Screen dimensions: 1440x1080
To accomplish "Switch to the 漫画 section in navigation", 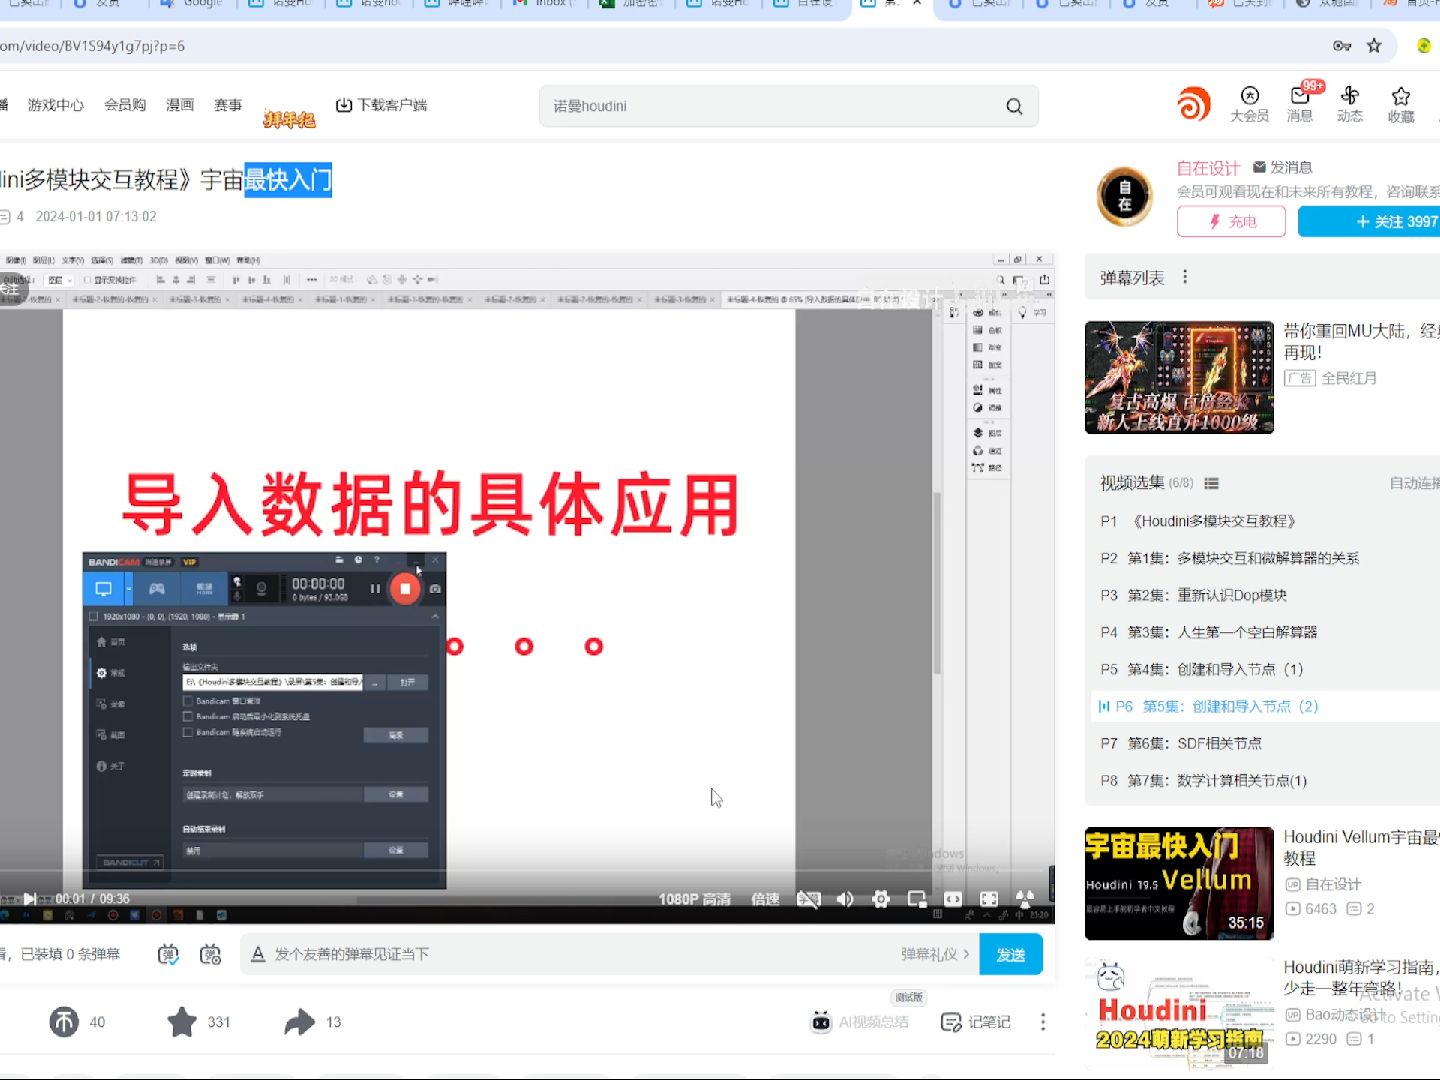I will point(180,105).
